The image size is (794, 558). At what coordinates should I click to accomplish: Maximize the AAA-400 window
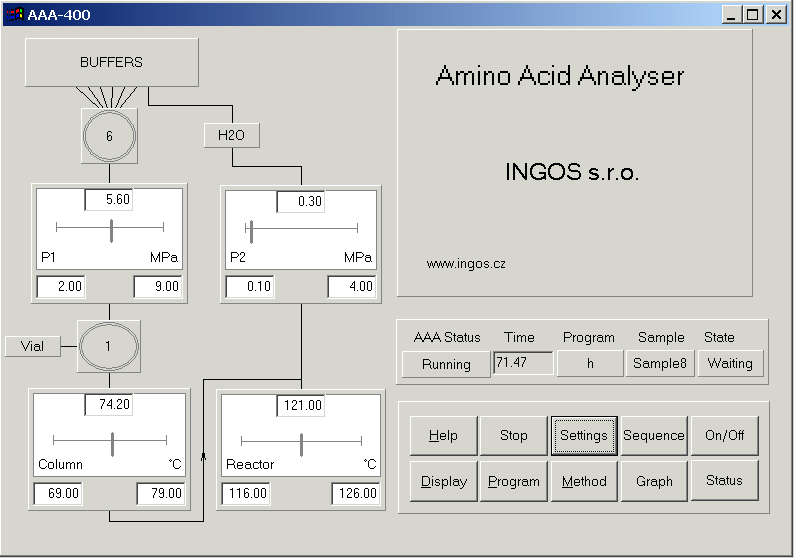752,15
